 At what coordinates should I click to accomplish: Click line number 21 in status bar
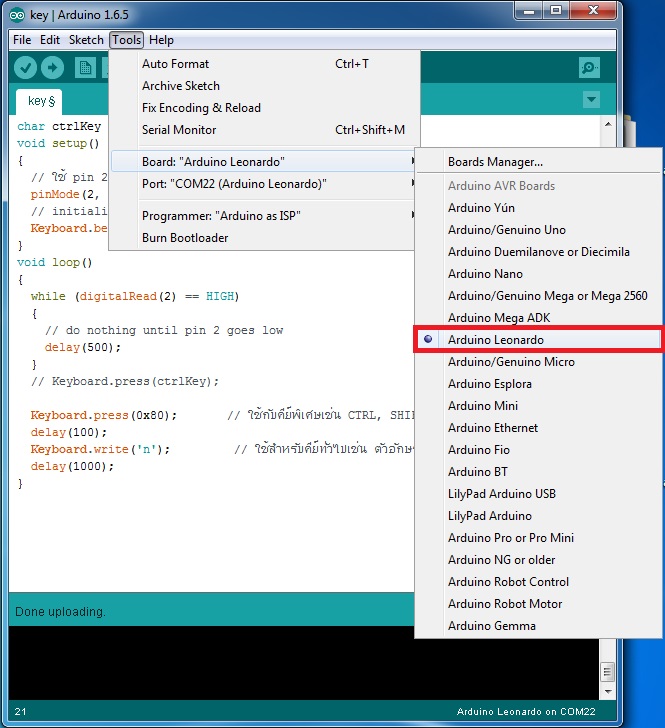coord(20,712)
